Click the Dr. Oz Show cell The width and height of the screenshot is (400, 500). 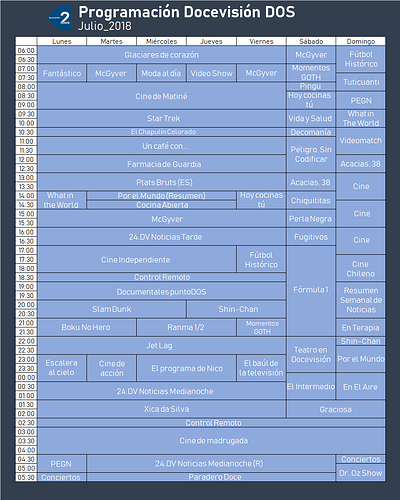(x=361, y=473)
